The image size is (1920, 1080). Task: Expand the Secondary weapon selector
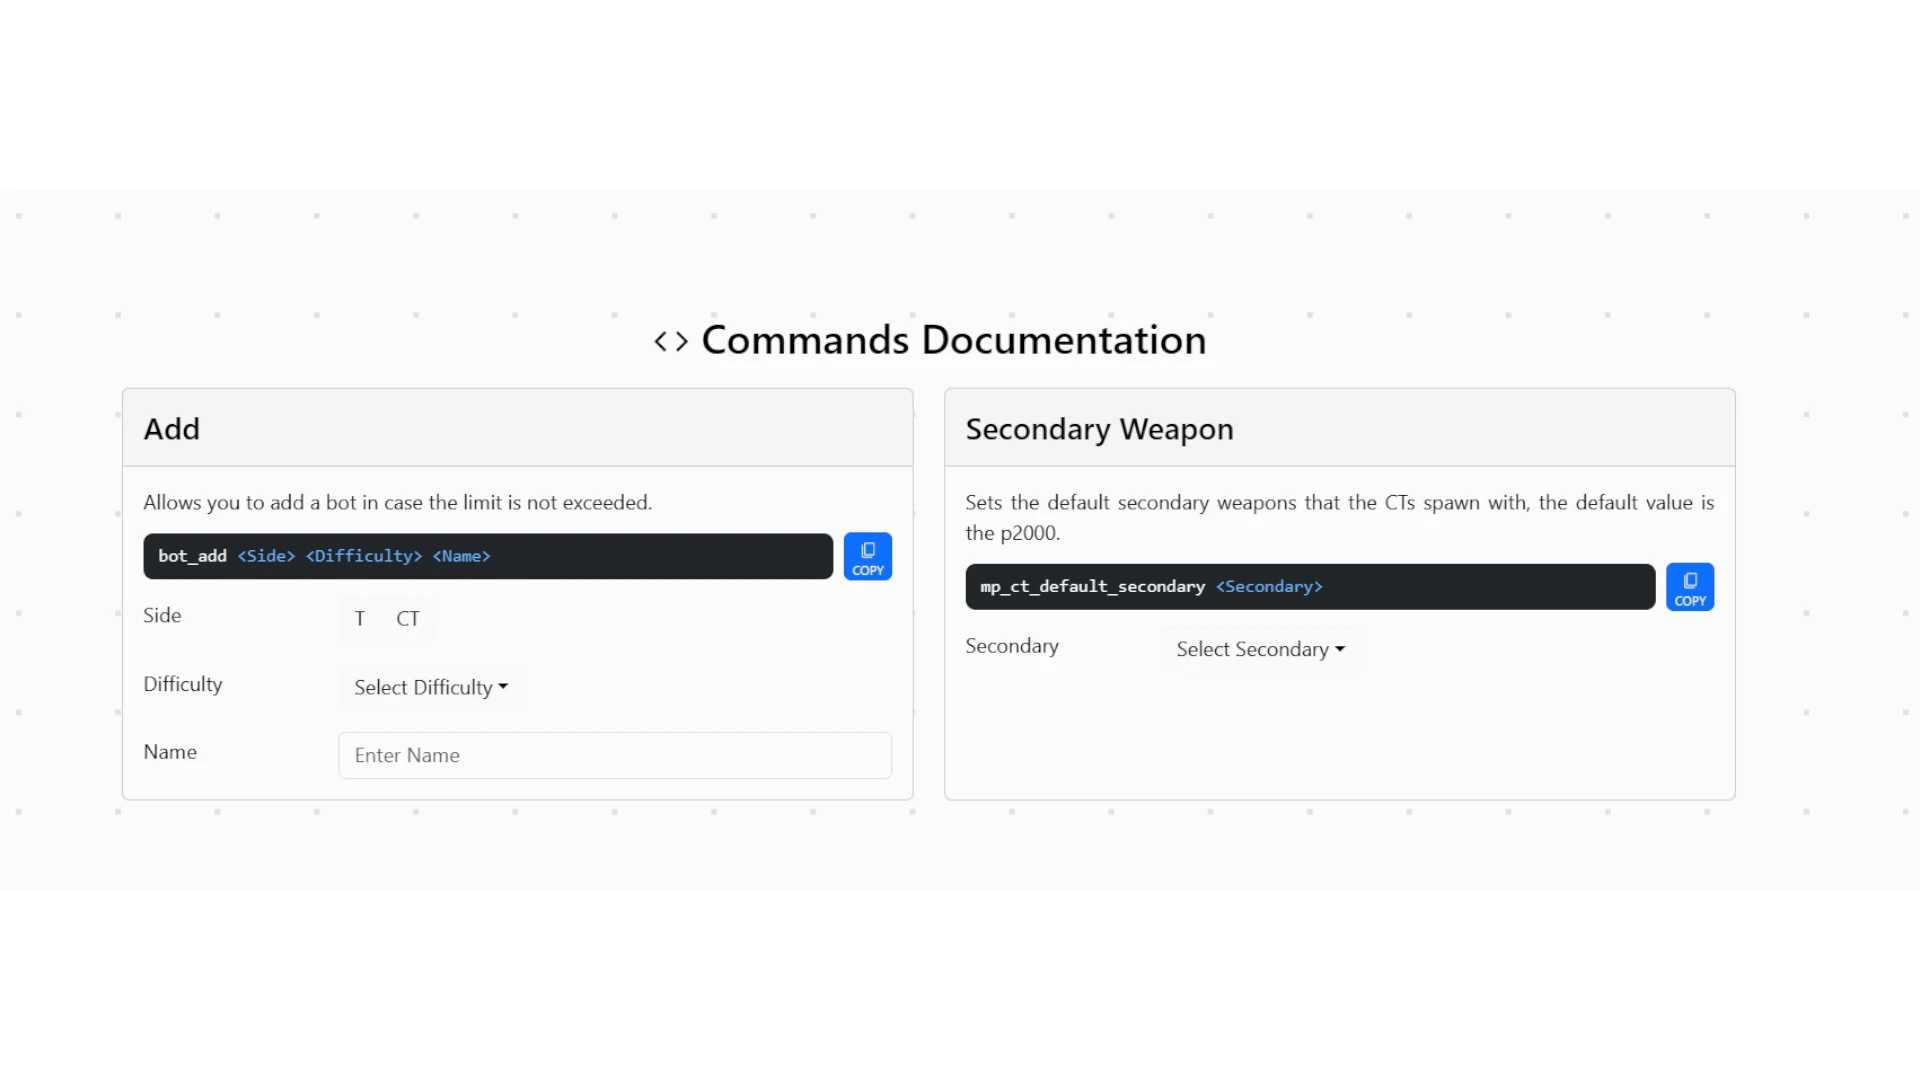pyautogui.click(x=1259, y=648)
